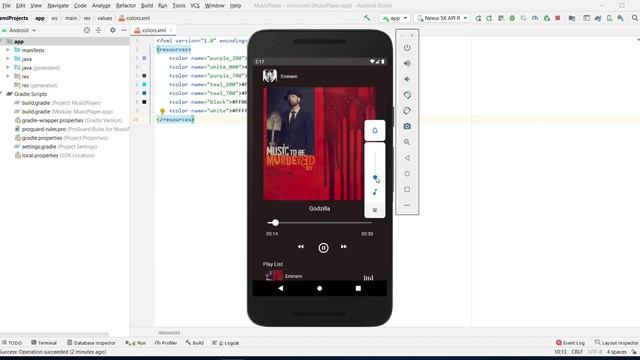Expand the manifests folder

pyautogui.click(x=8, y=50)
